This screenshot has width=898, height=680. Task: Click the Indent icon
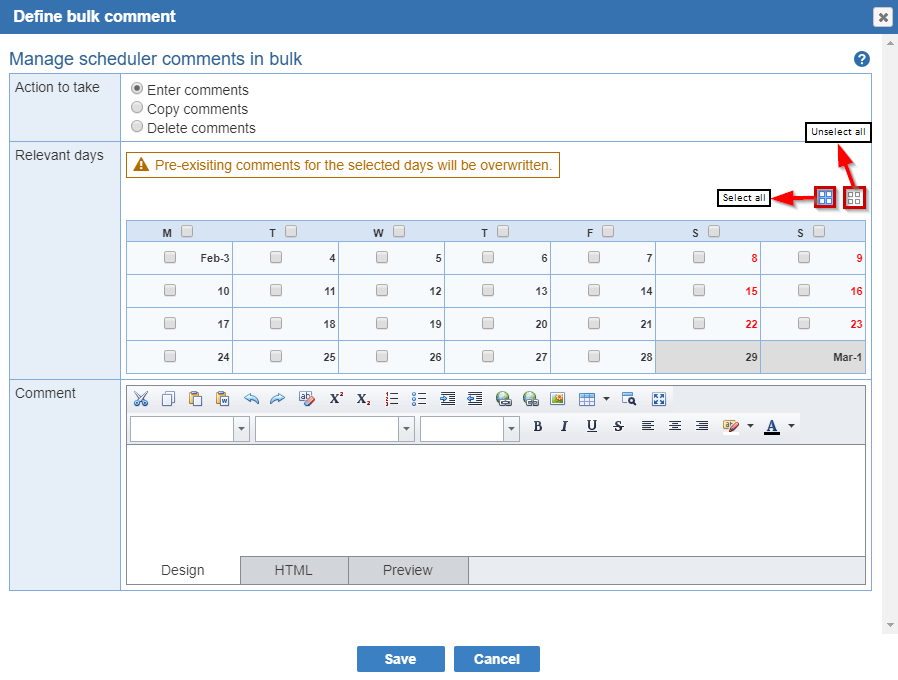click(x=447, y=399)
